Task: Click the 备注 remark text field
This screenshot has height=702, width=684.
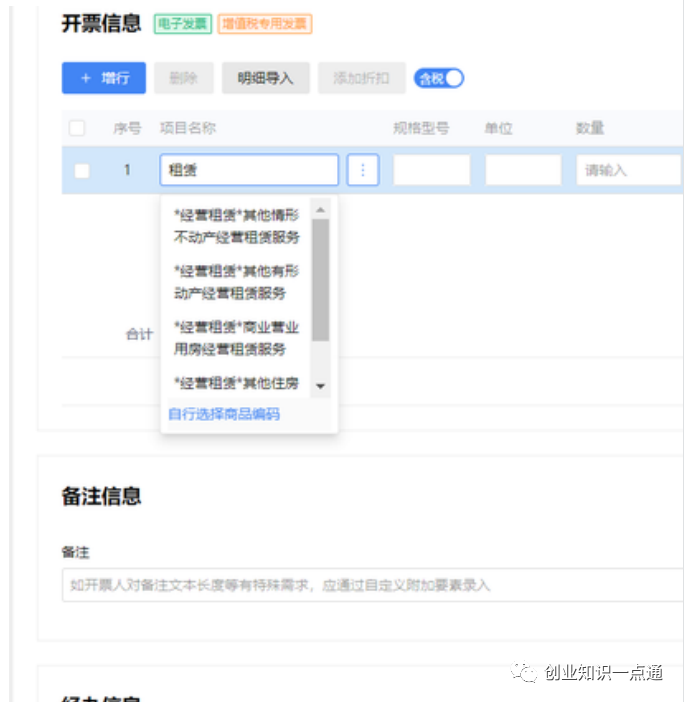Action: tap(372, 585)
